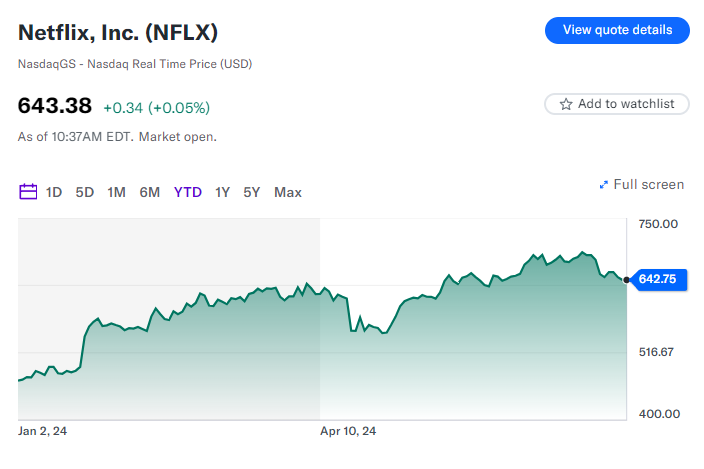Show the 1Y chart range
704x469 pixels.
222,192
